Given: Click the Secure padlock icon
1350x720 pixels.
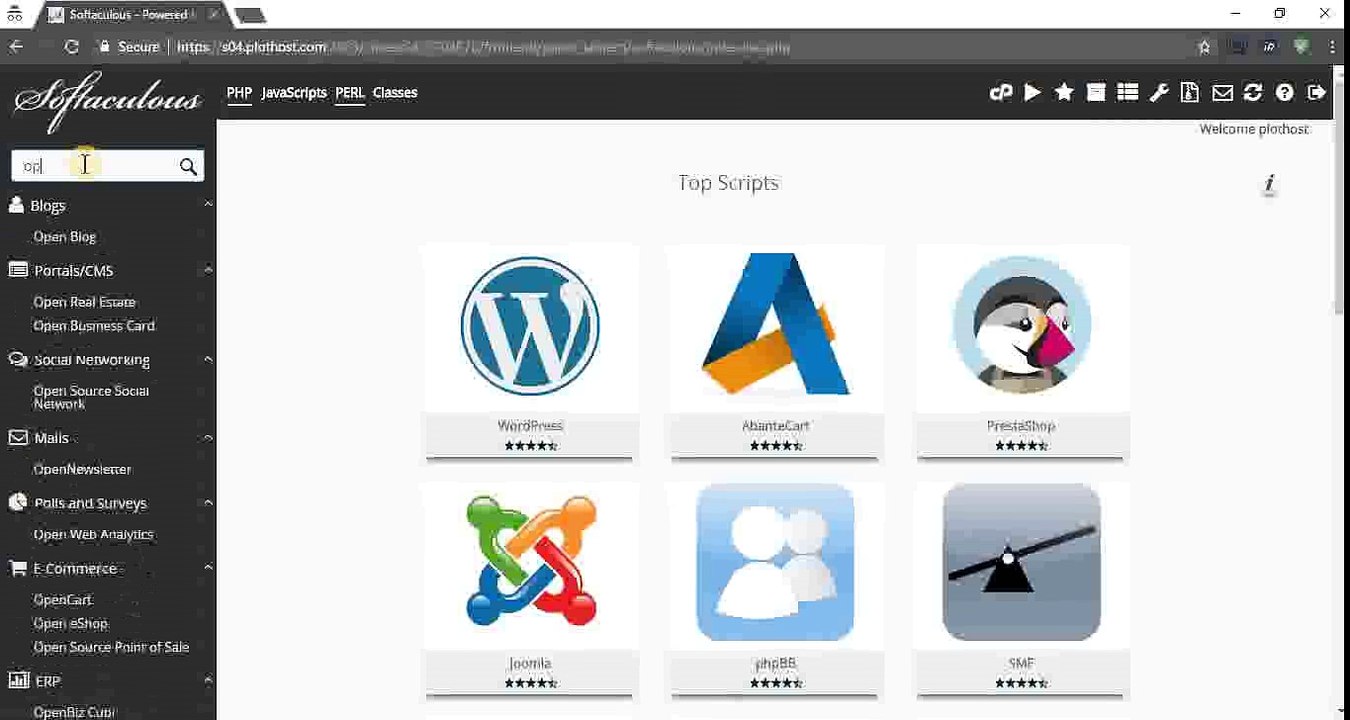Looking at the screenshot, I should [103, 46].
